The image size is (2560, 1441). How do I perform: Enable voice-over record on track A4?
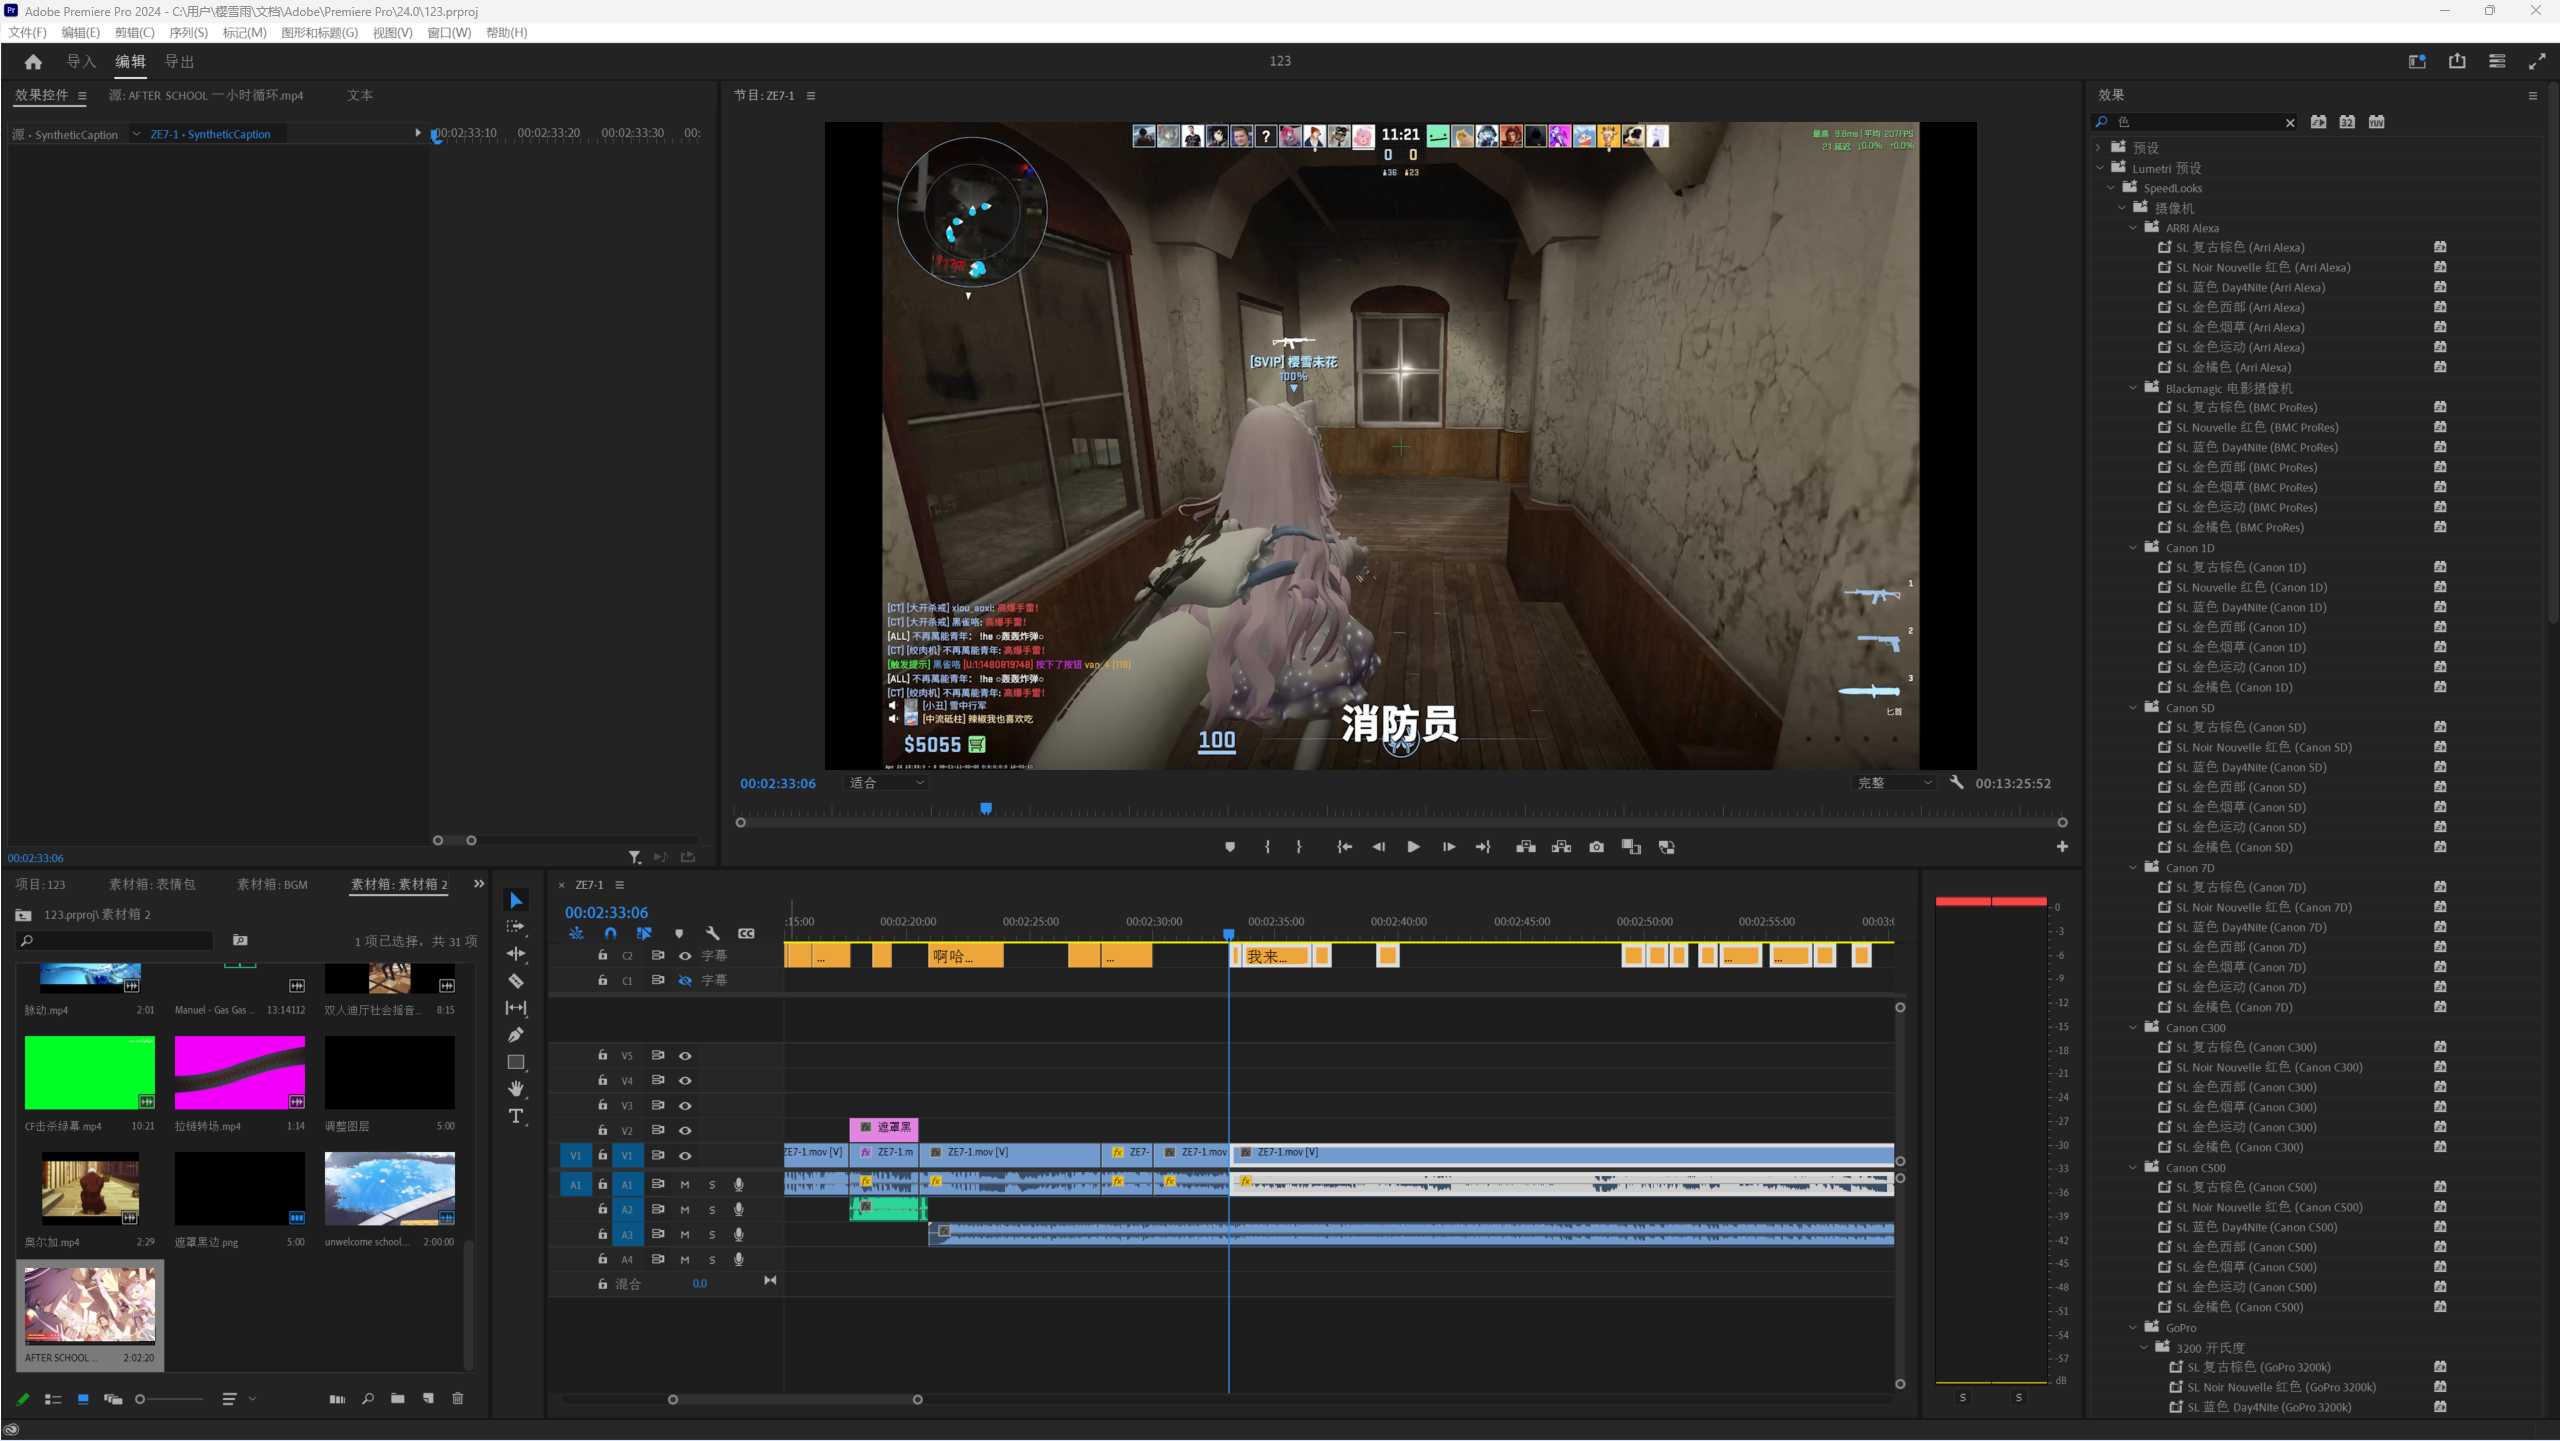[739, 1260]
